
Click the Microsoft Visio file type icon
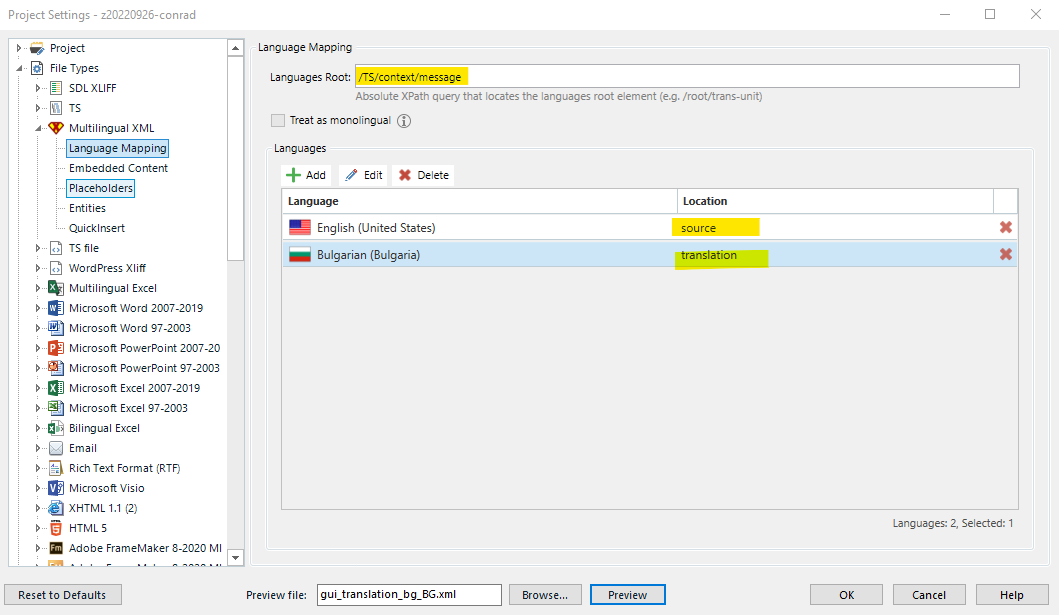54,487
